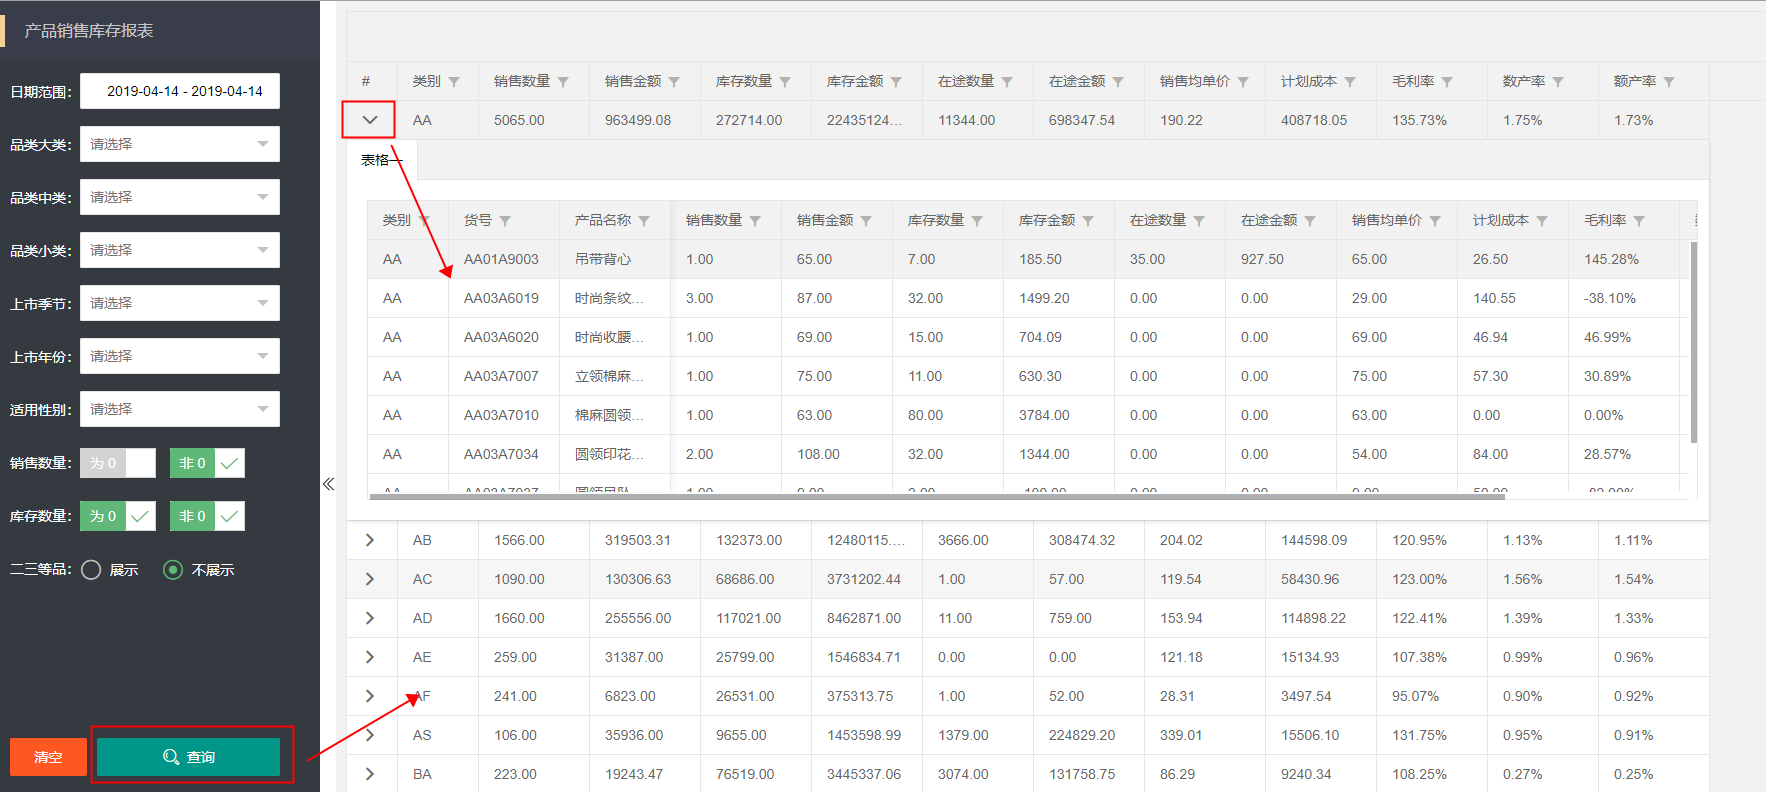Filter inner table 计划成本 column

pos(1542,221)
